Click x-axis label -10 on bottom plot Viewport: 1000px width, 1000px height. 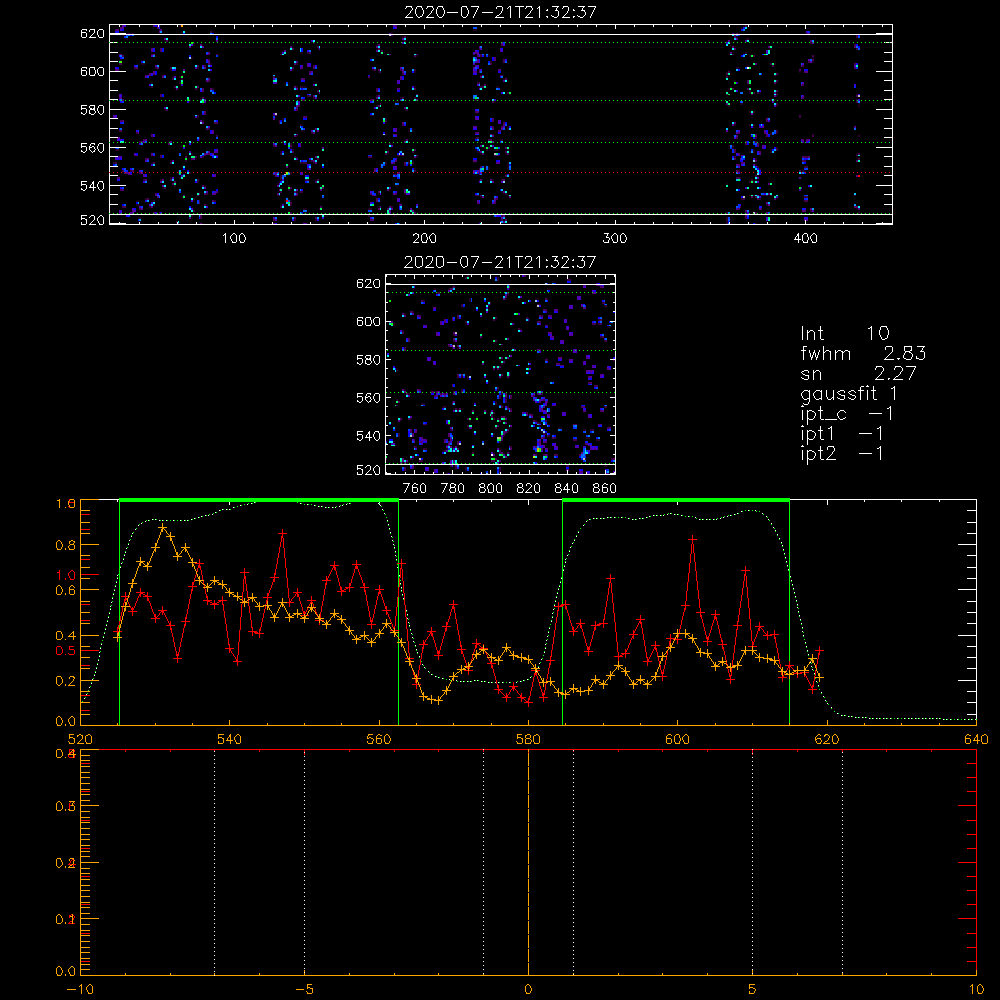80,990
